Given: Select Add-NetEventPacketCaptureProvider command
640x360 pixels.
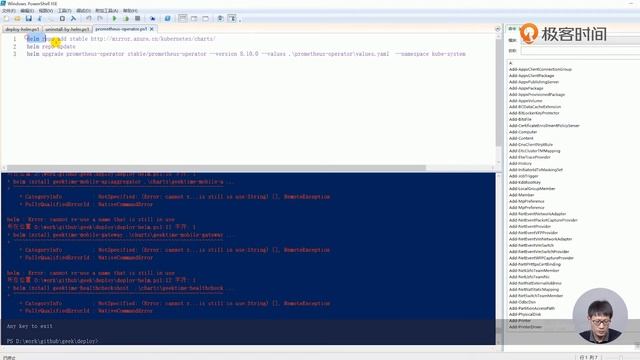Looking at the screenshot, I should (543, 220).
